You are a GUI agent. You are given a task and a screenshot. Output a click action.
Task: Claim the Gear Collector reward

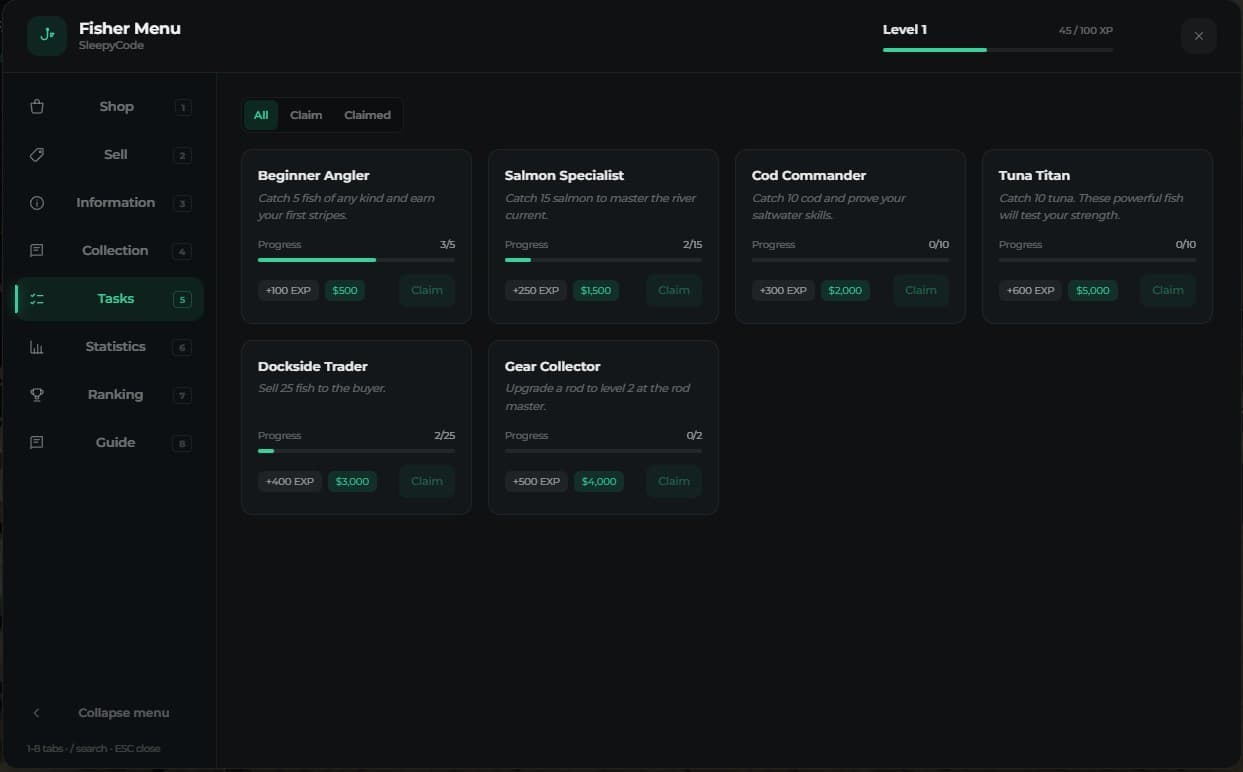coord(674,481)
